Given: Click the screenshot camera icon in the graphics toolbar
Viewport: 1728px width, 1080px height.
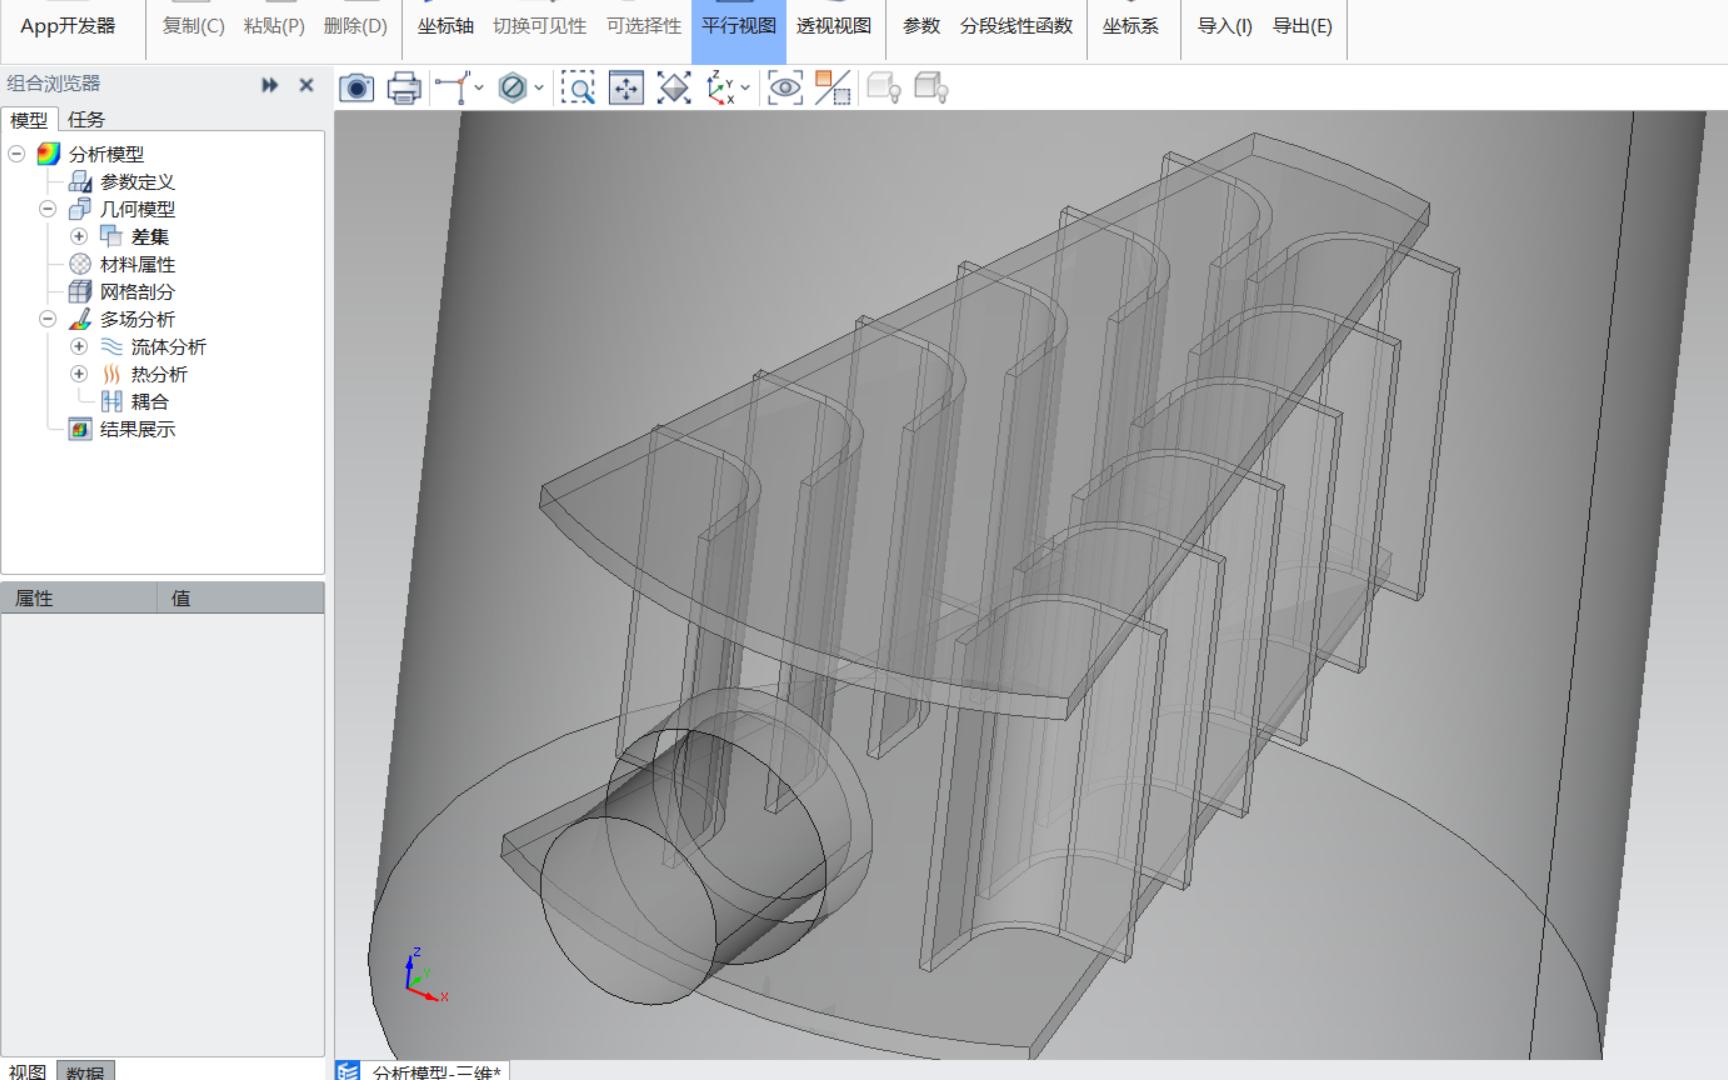Looking at the screenshot, I should [356, 88].
